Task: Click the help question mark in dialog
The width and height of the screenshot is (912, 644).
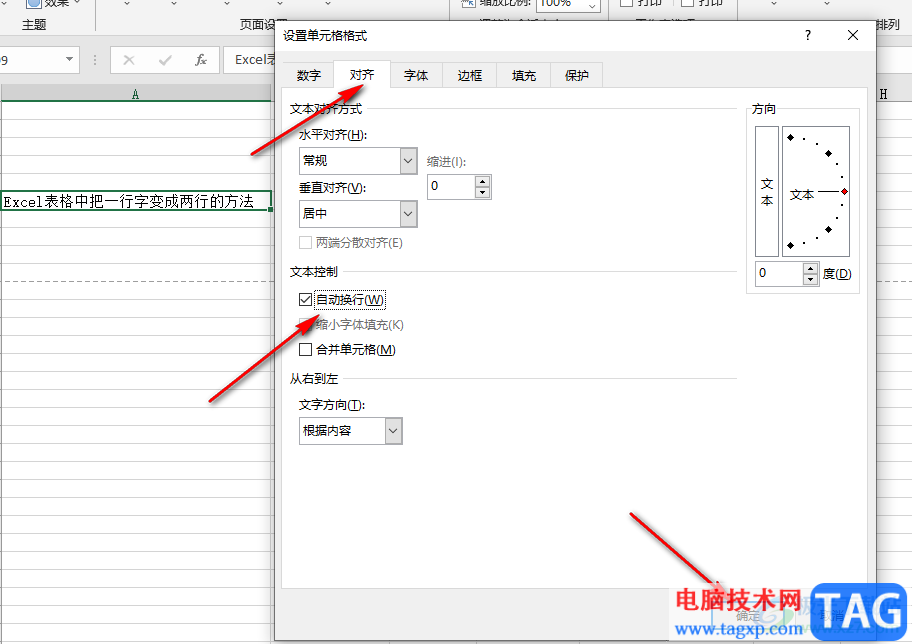Action: click(x=807, y=35)
